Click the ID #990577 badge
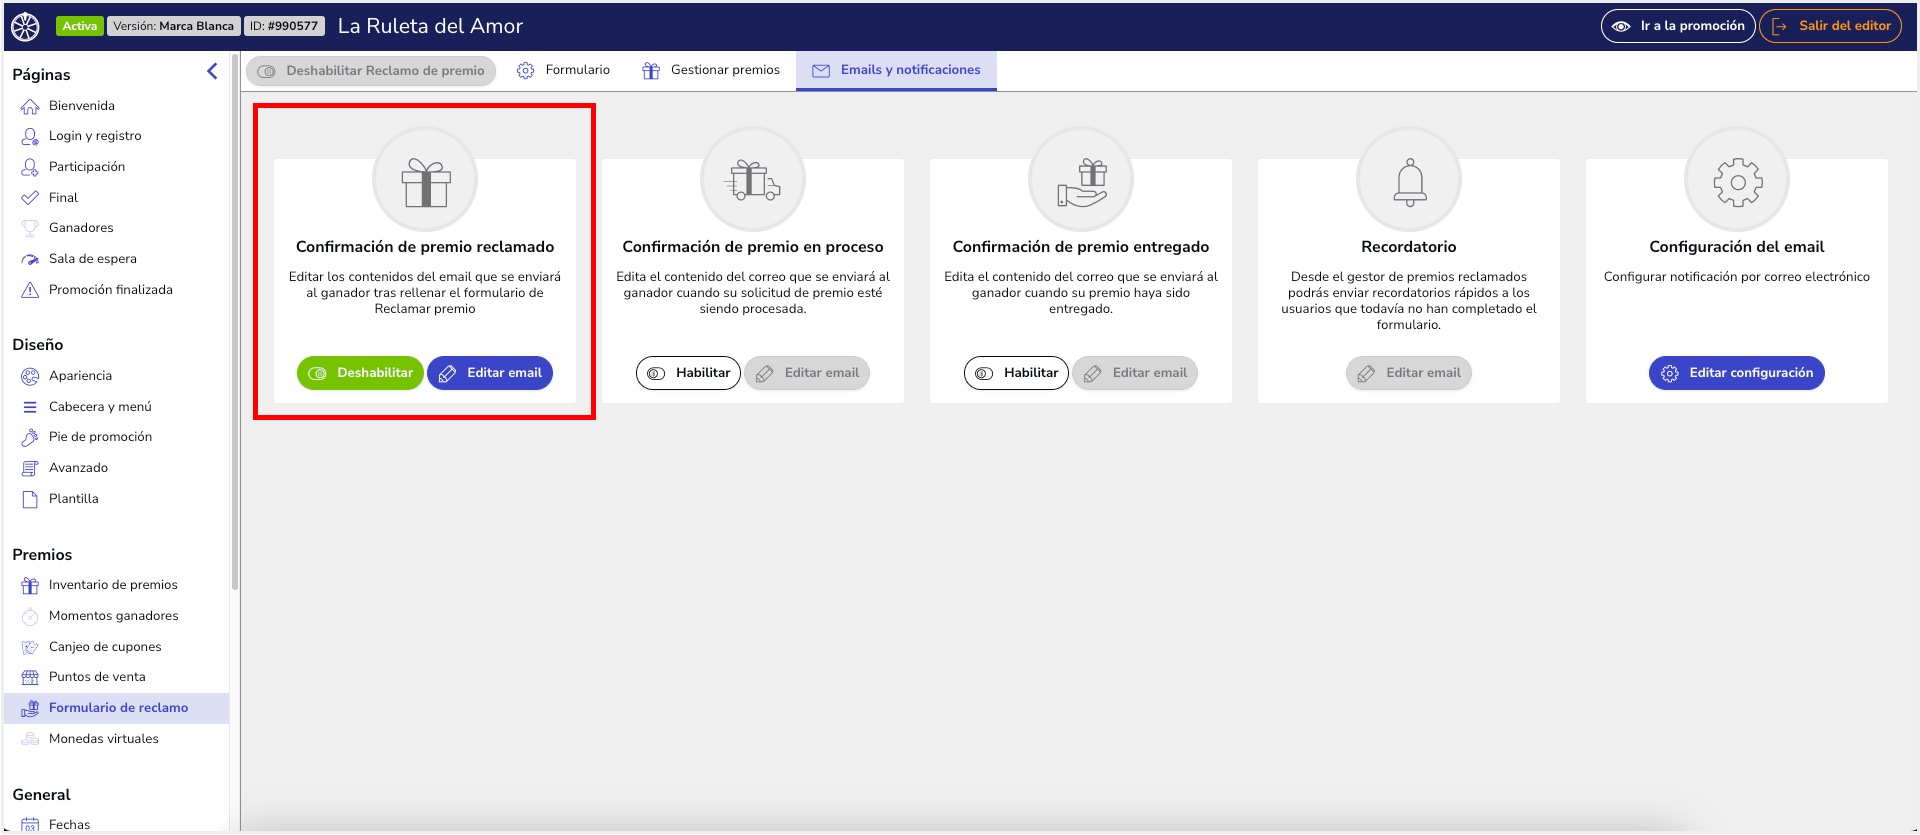The image size is (1920, 835). tap(284, 26)
